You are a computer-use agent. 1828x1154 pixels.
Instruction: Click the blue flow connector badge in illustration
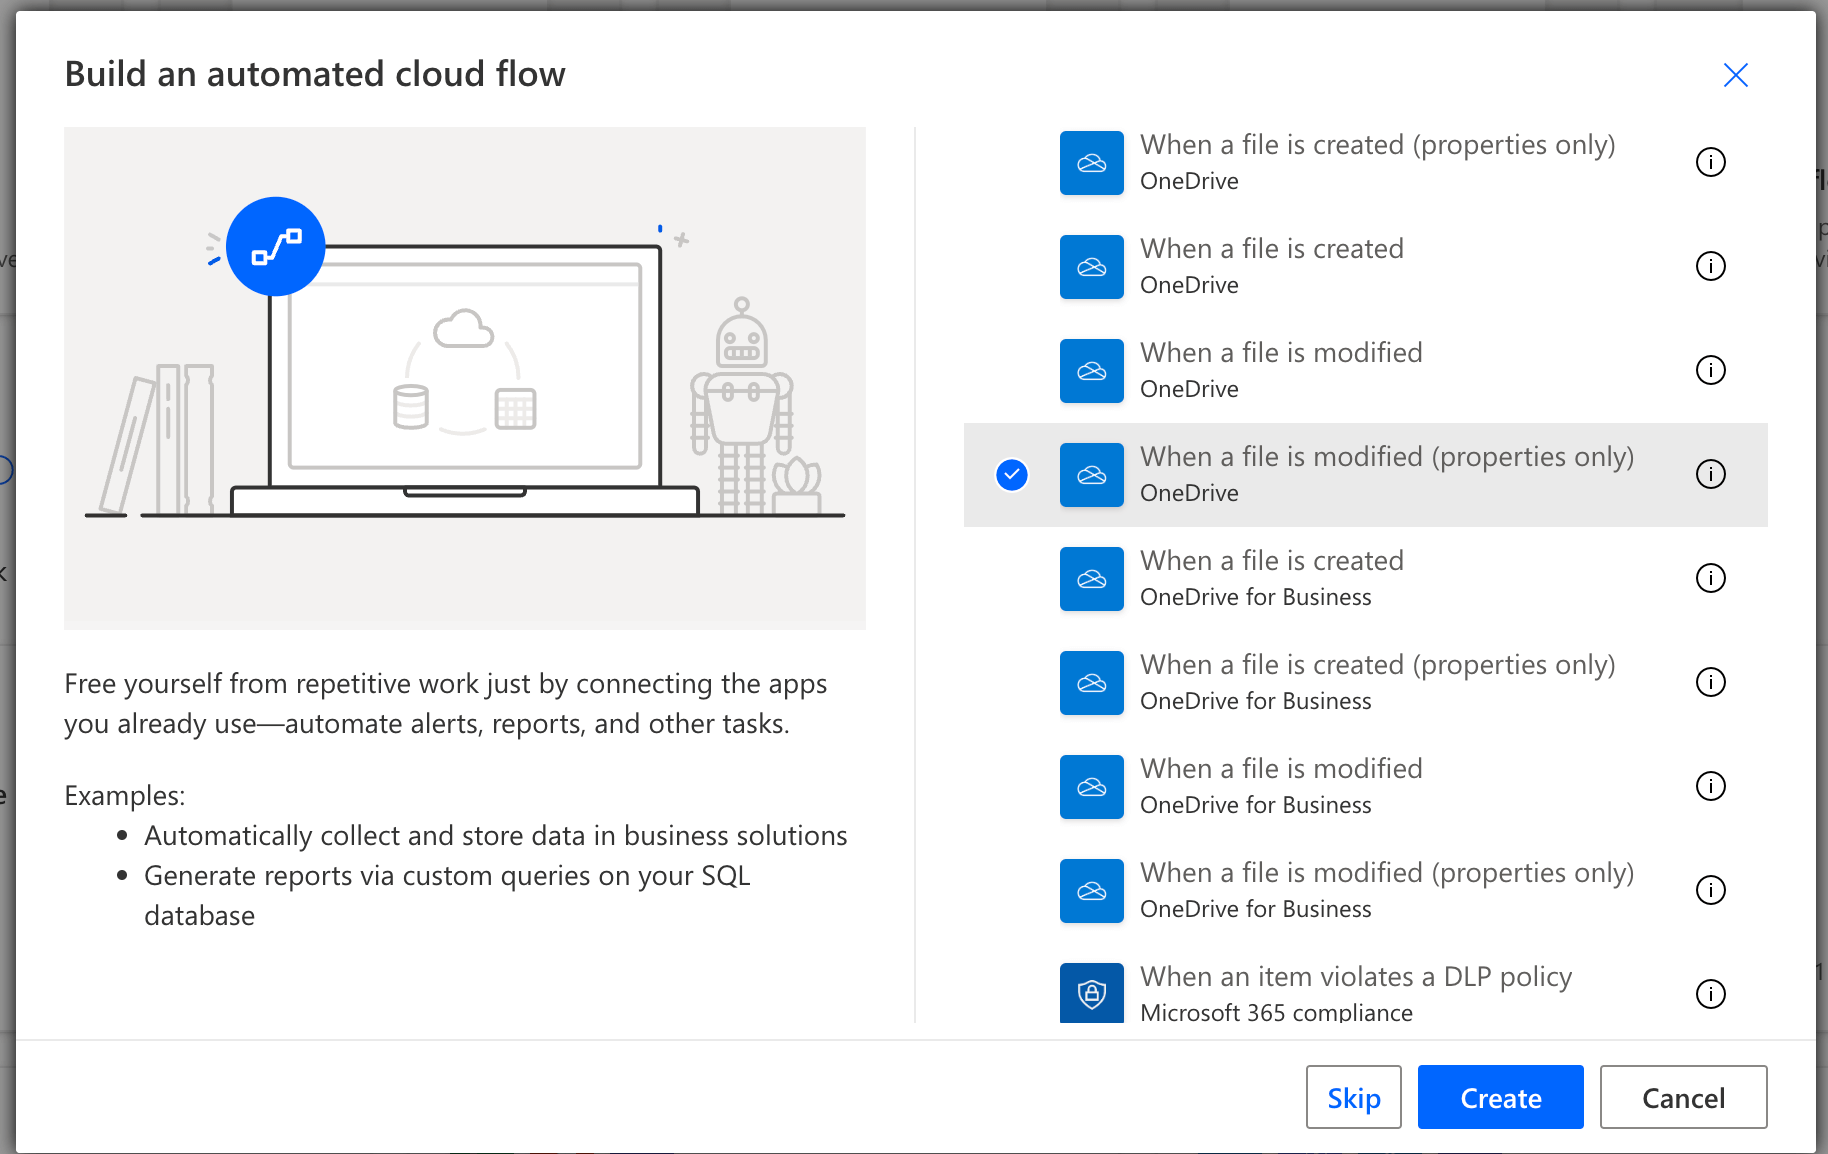point(276,246)
